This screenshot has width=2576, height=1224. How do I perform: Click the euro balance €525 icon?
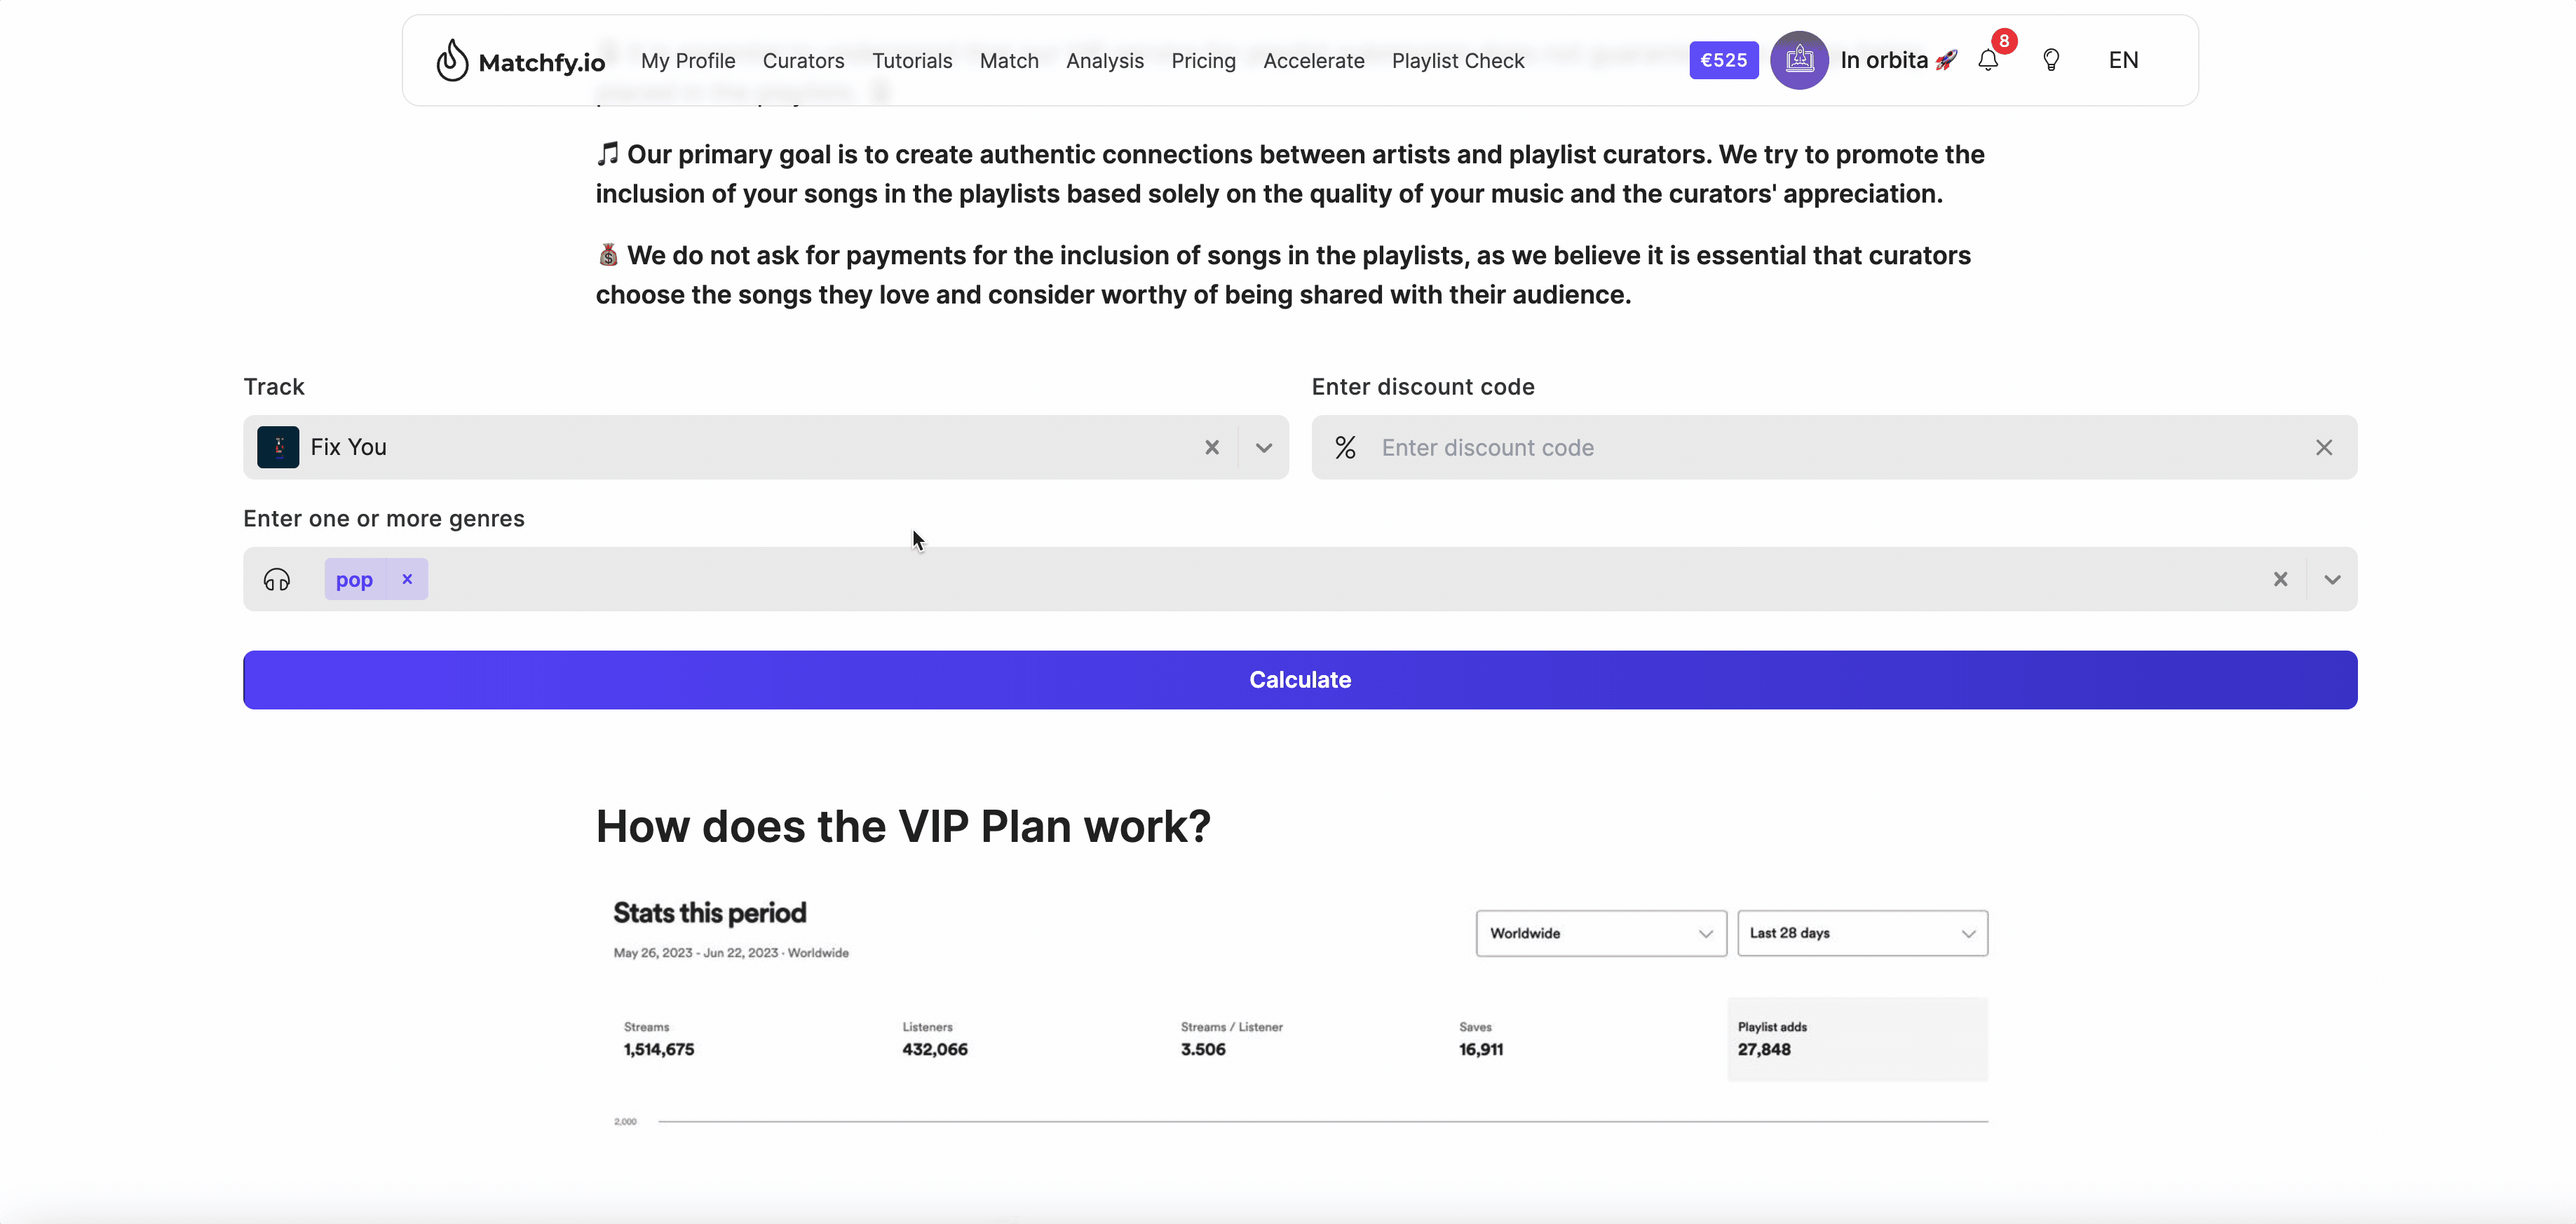click(x=1722, y=59)
